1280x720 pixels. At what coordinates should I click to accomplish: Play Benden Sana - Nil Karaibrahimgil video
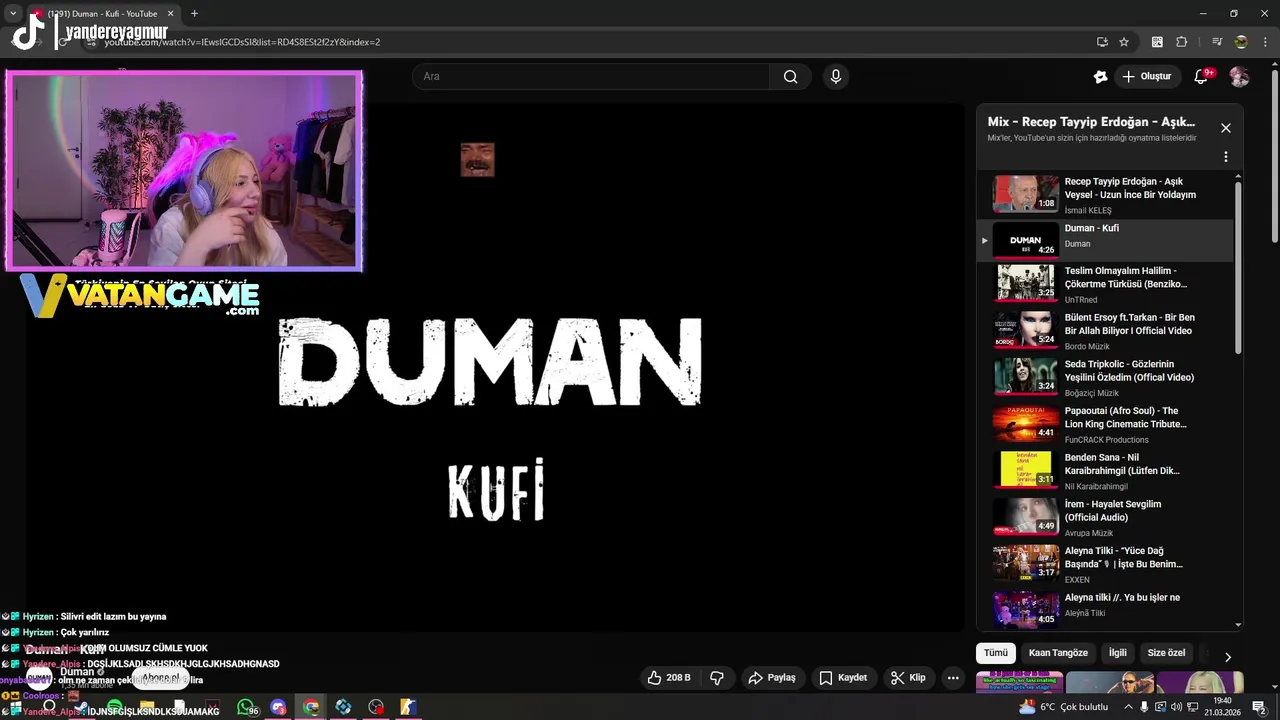[1107, 470]
